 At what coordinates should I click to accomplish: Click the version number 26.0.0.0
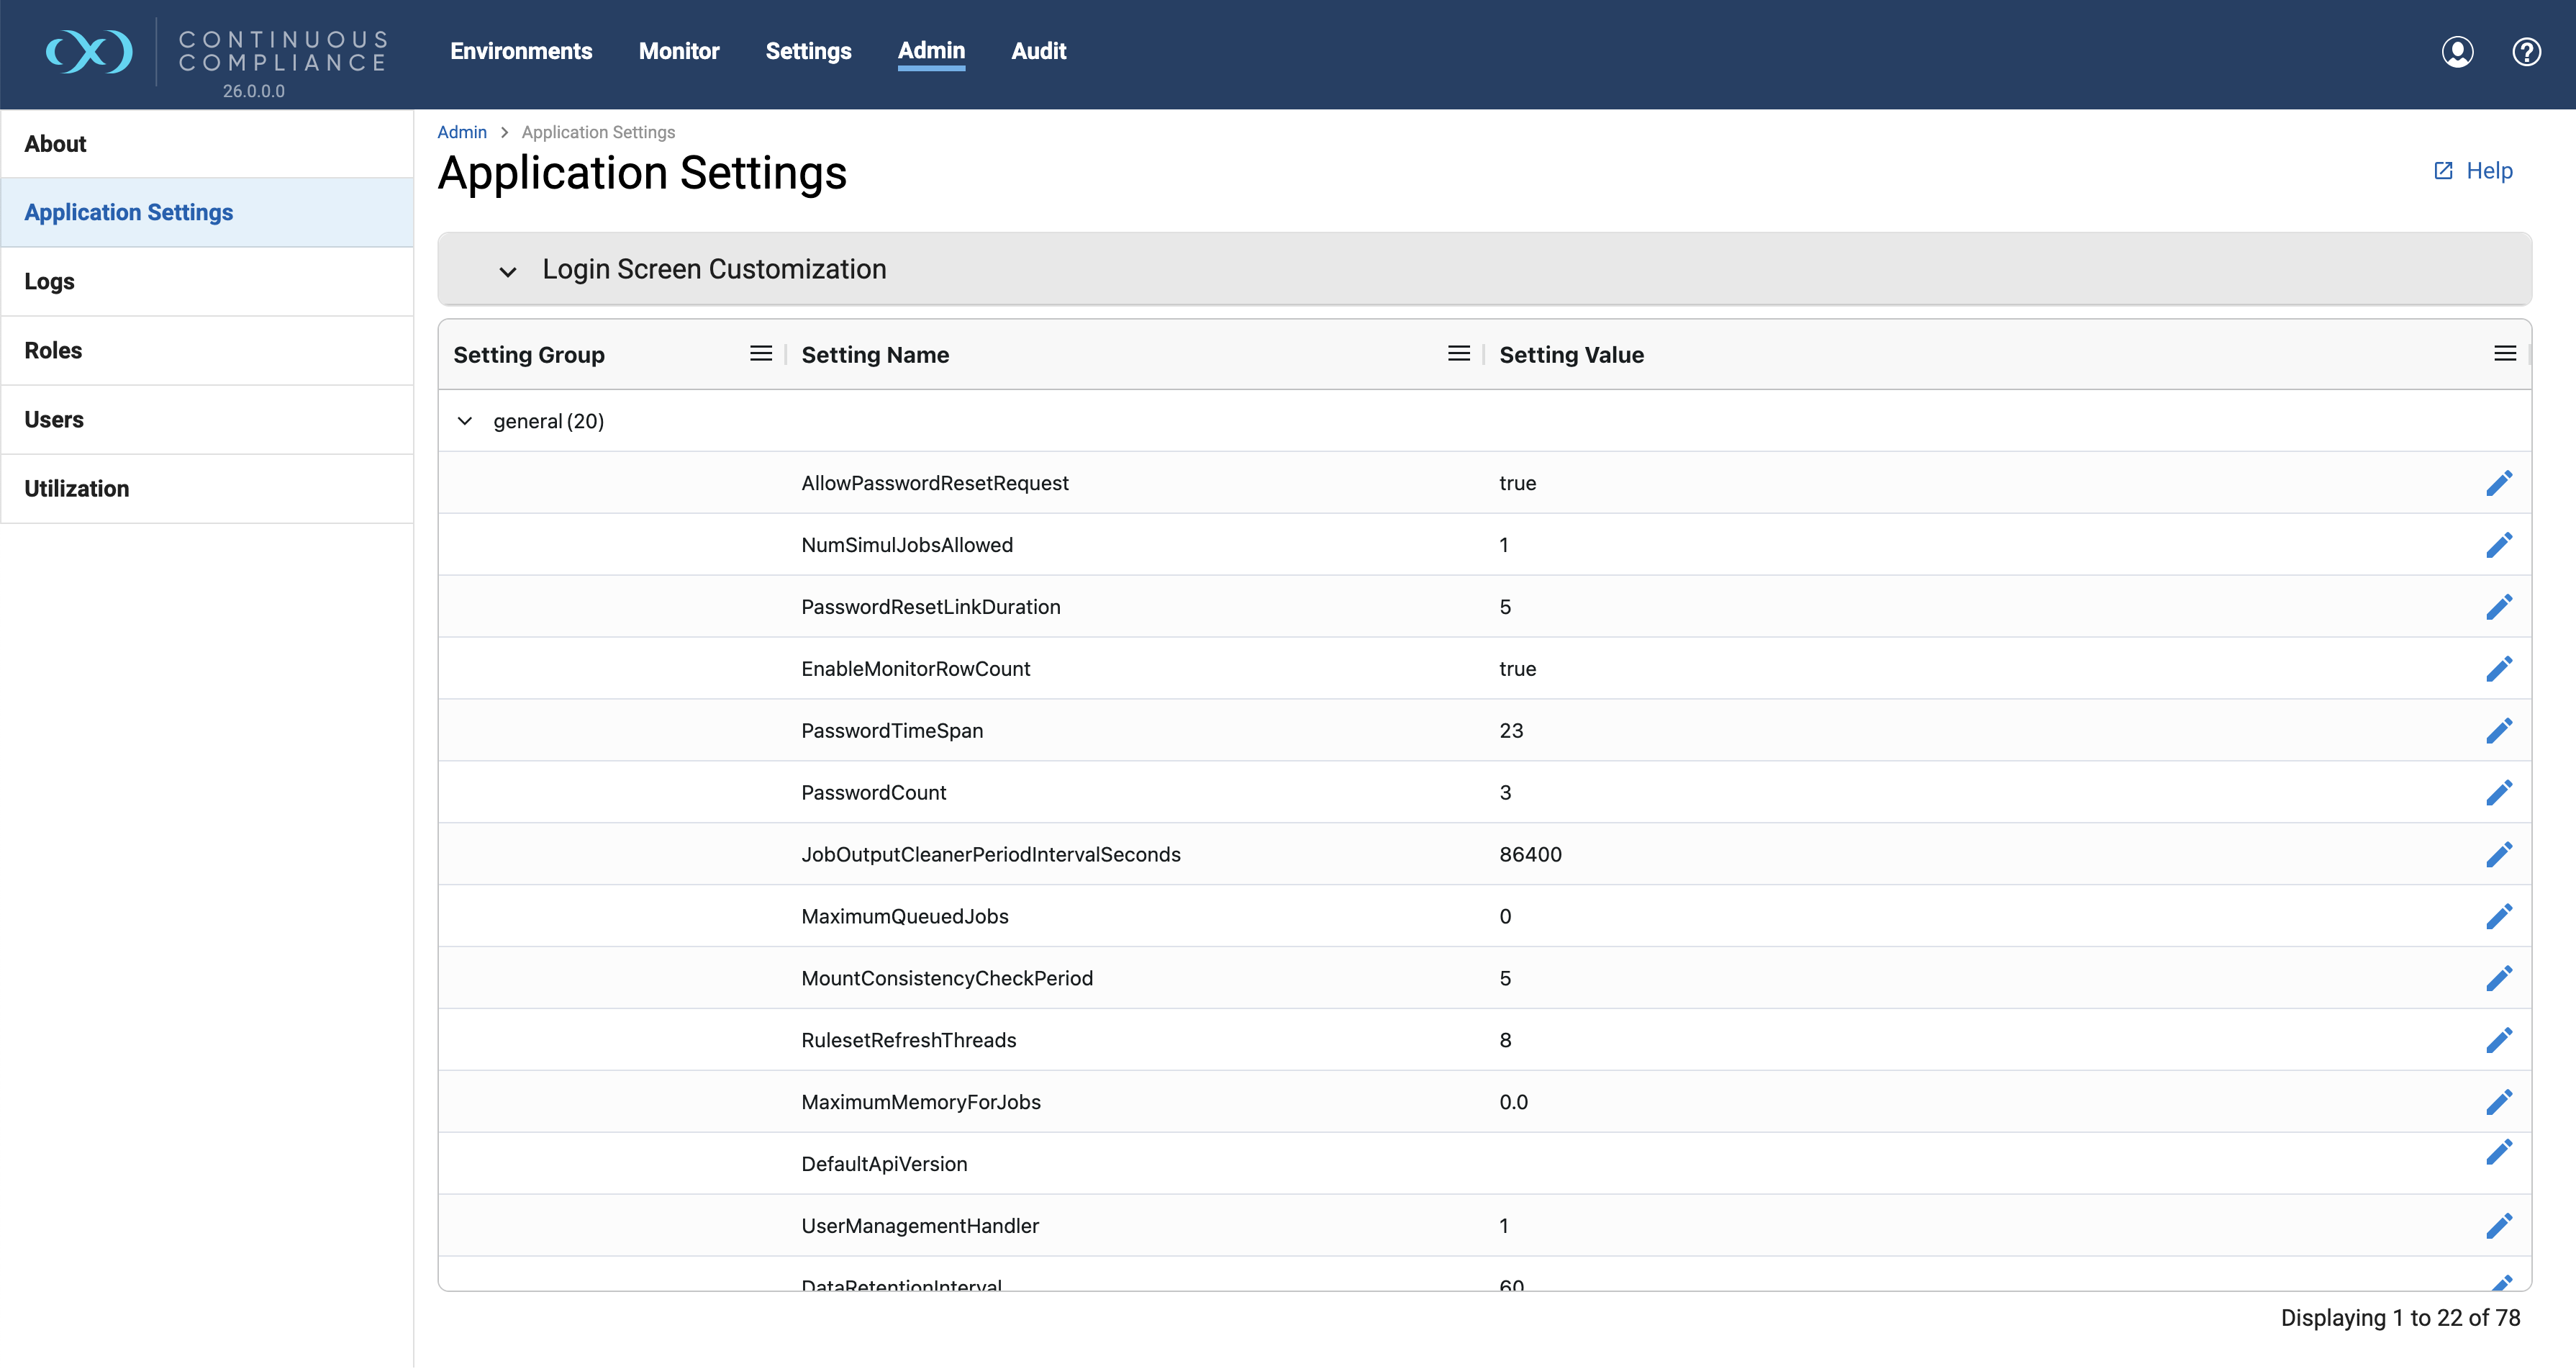pyautogui.click(x=253, y=91)
